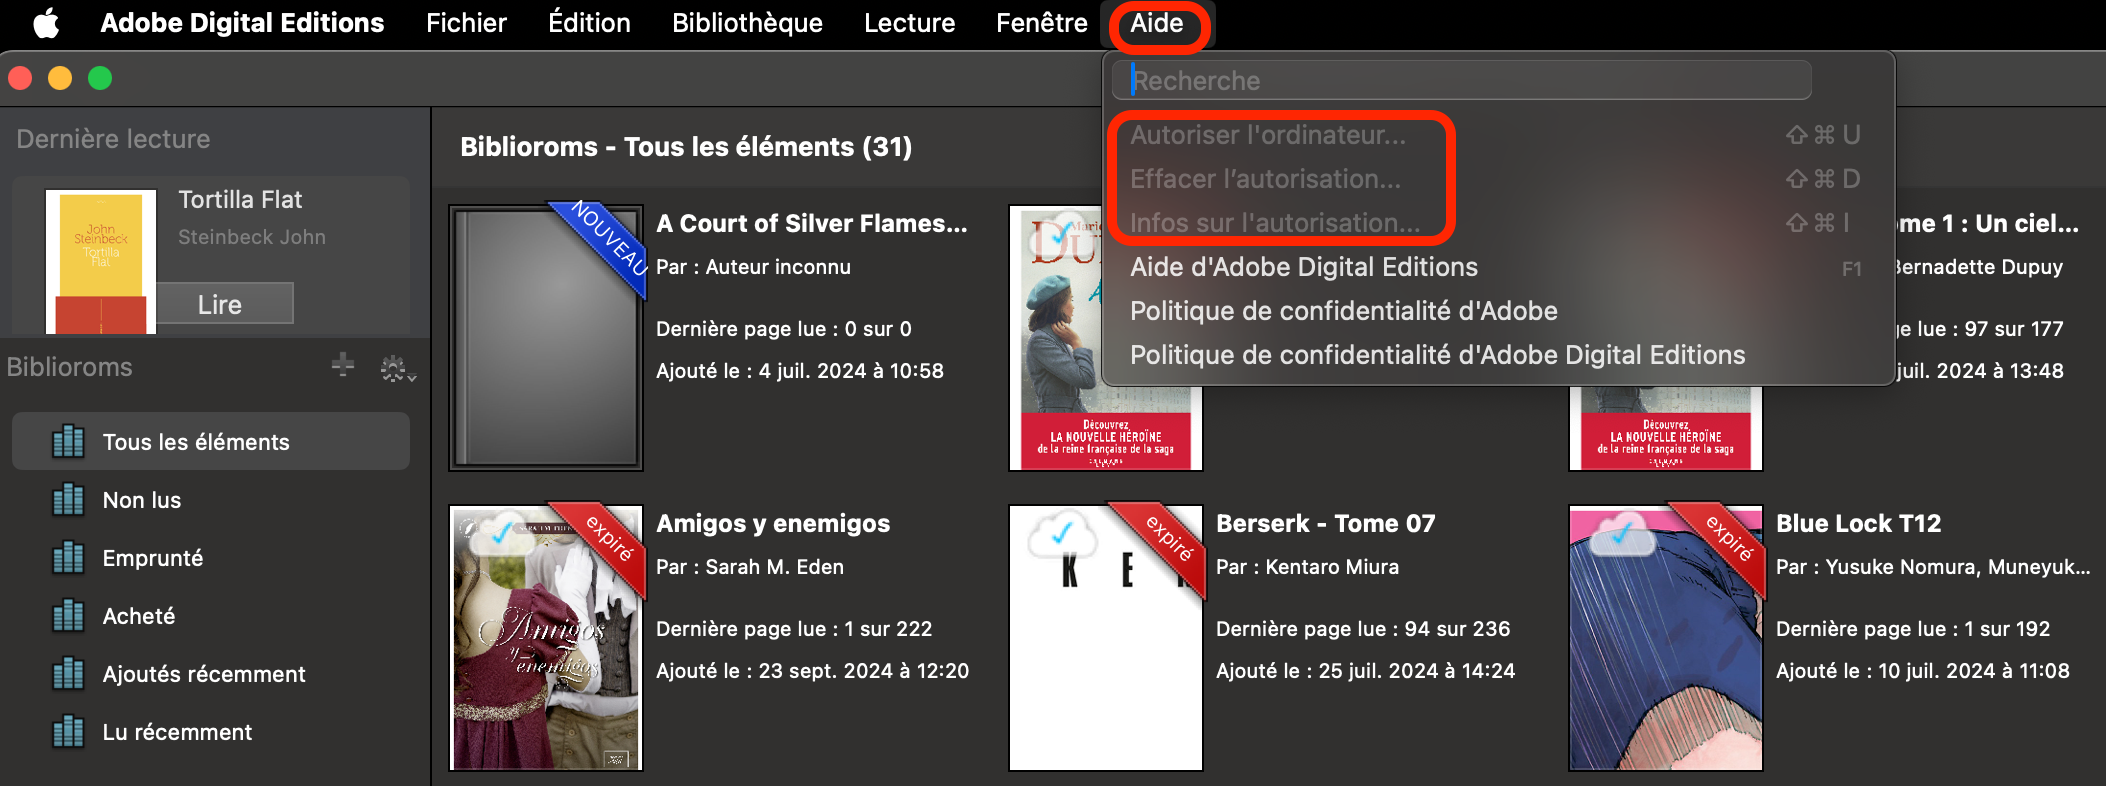This screenshot has height=786, width=2106.
Task: Open Amigos y enemigos book cover
Action: [x=546, y=638]
